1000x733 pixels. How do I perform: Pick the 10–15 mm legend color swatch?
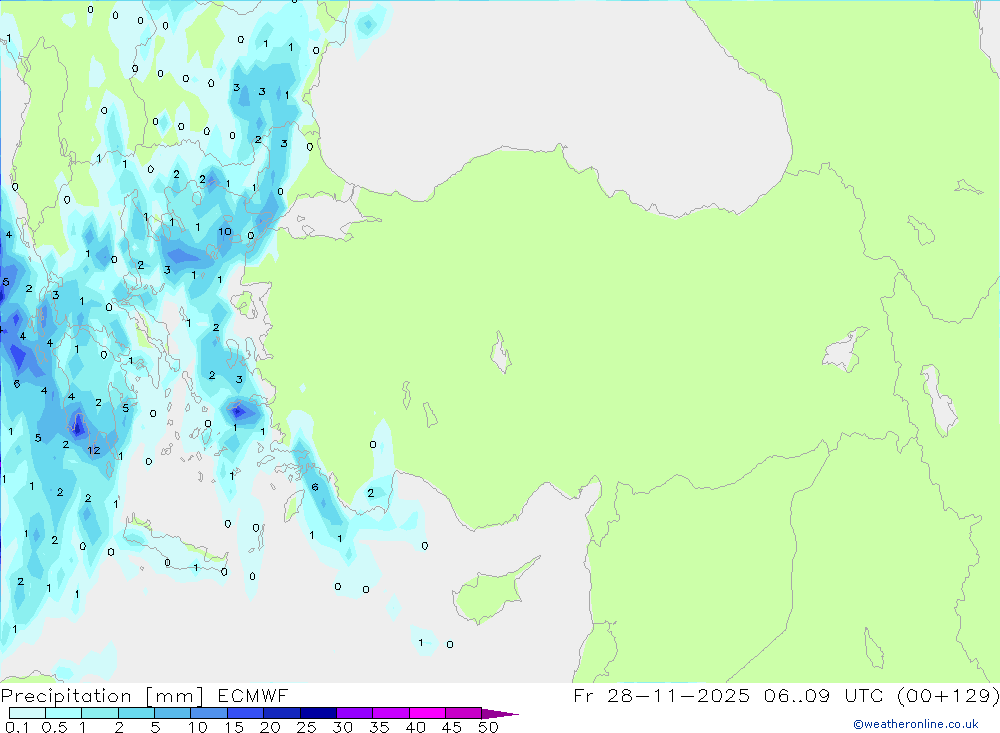[x=209, y=713]
